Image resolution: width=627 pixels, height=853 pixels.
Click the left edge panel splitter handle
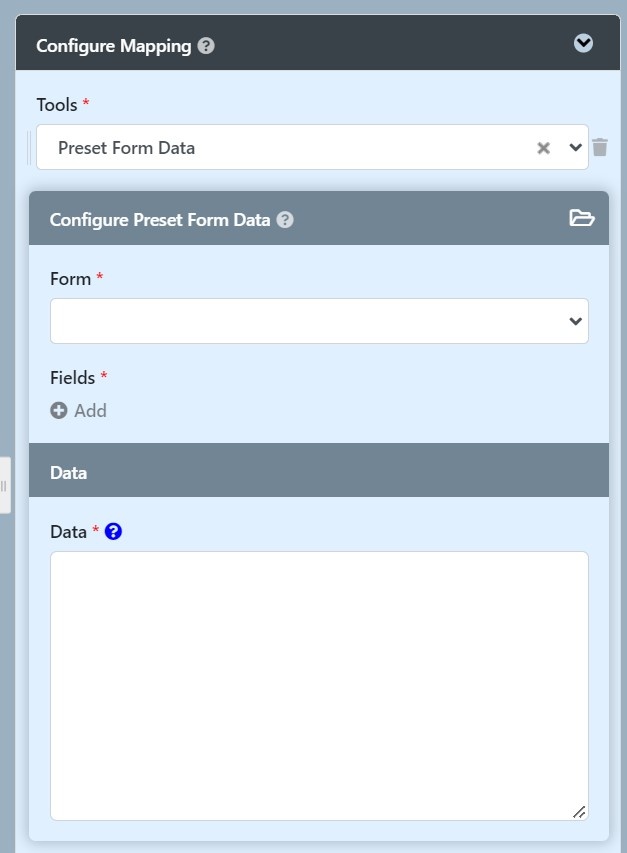click(x=4, y=486)
